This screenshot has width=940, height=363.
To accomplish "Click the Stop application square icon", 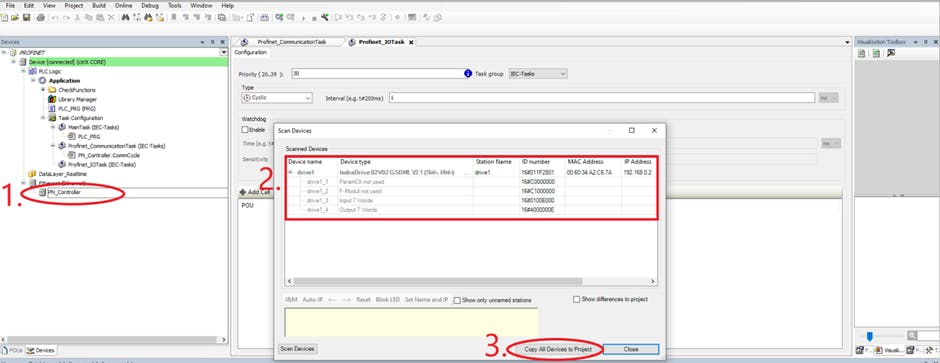I will pyautogui.click(x=314, y=19).
